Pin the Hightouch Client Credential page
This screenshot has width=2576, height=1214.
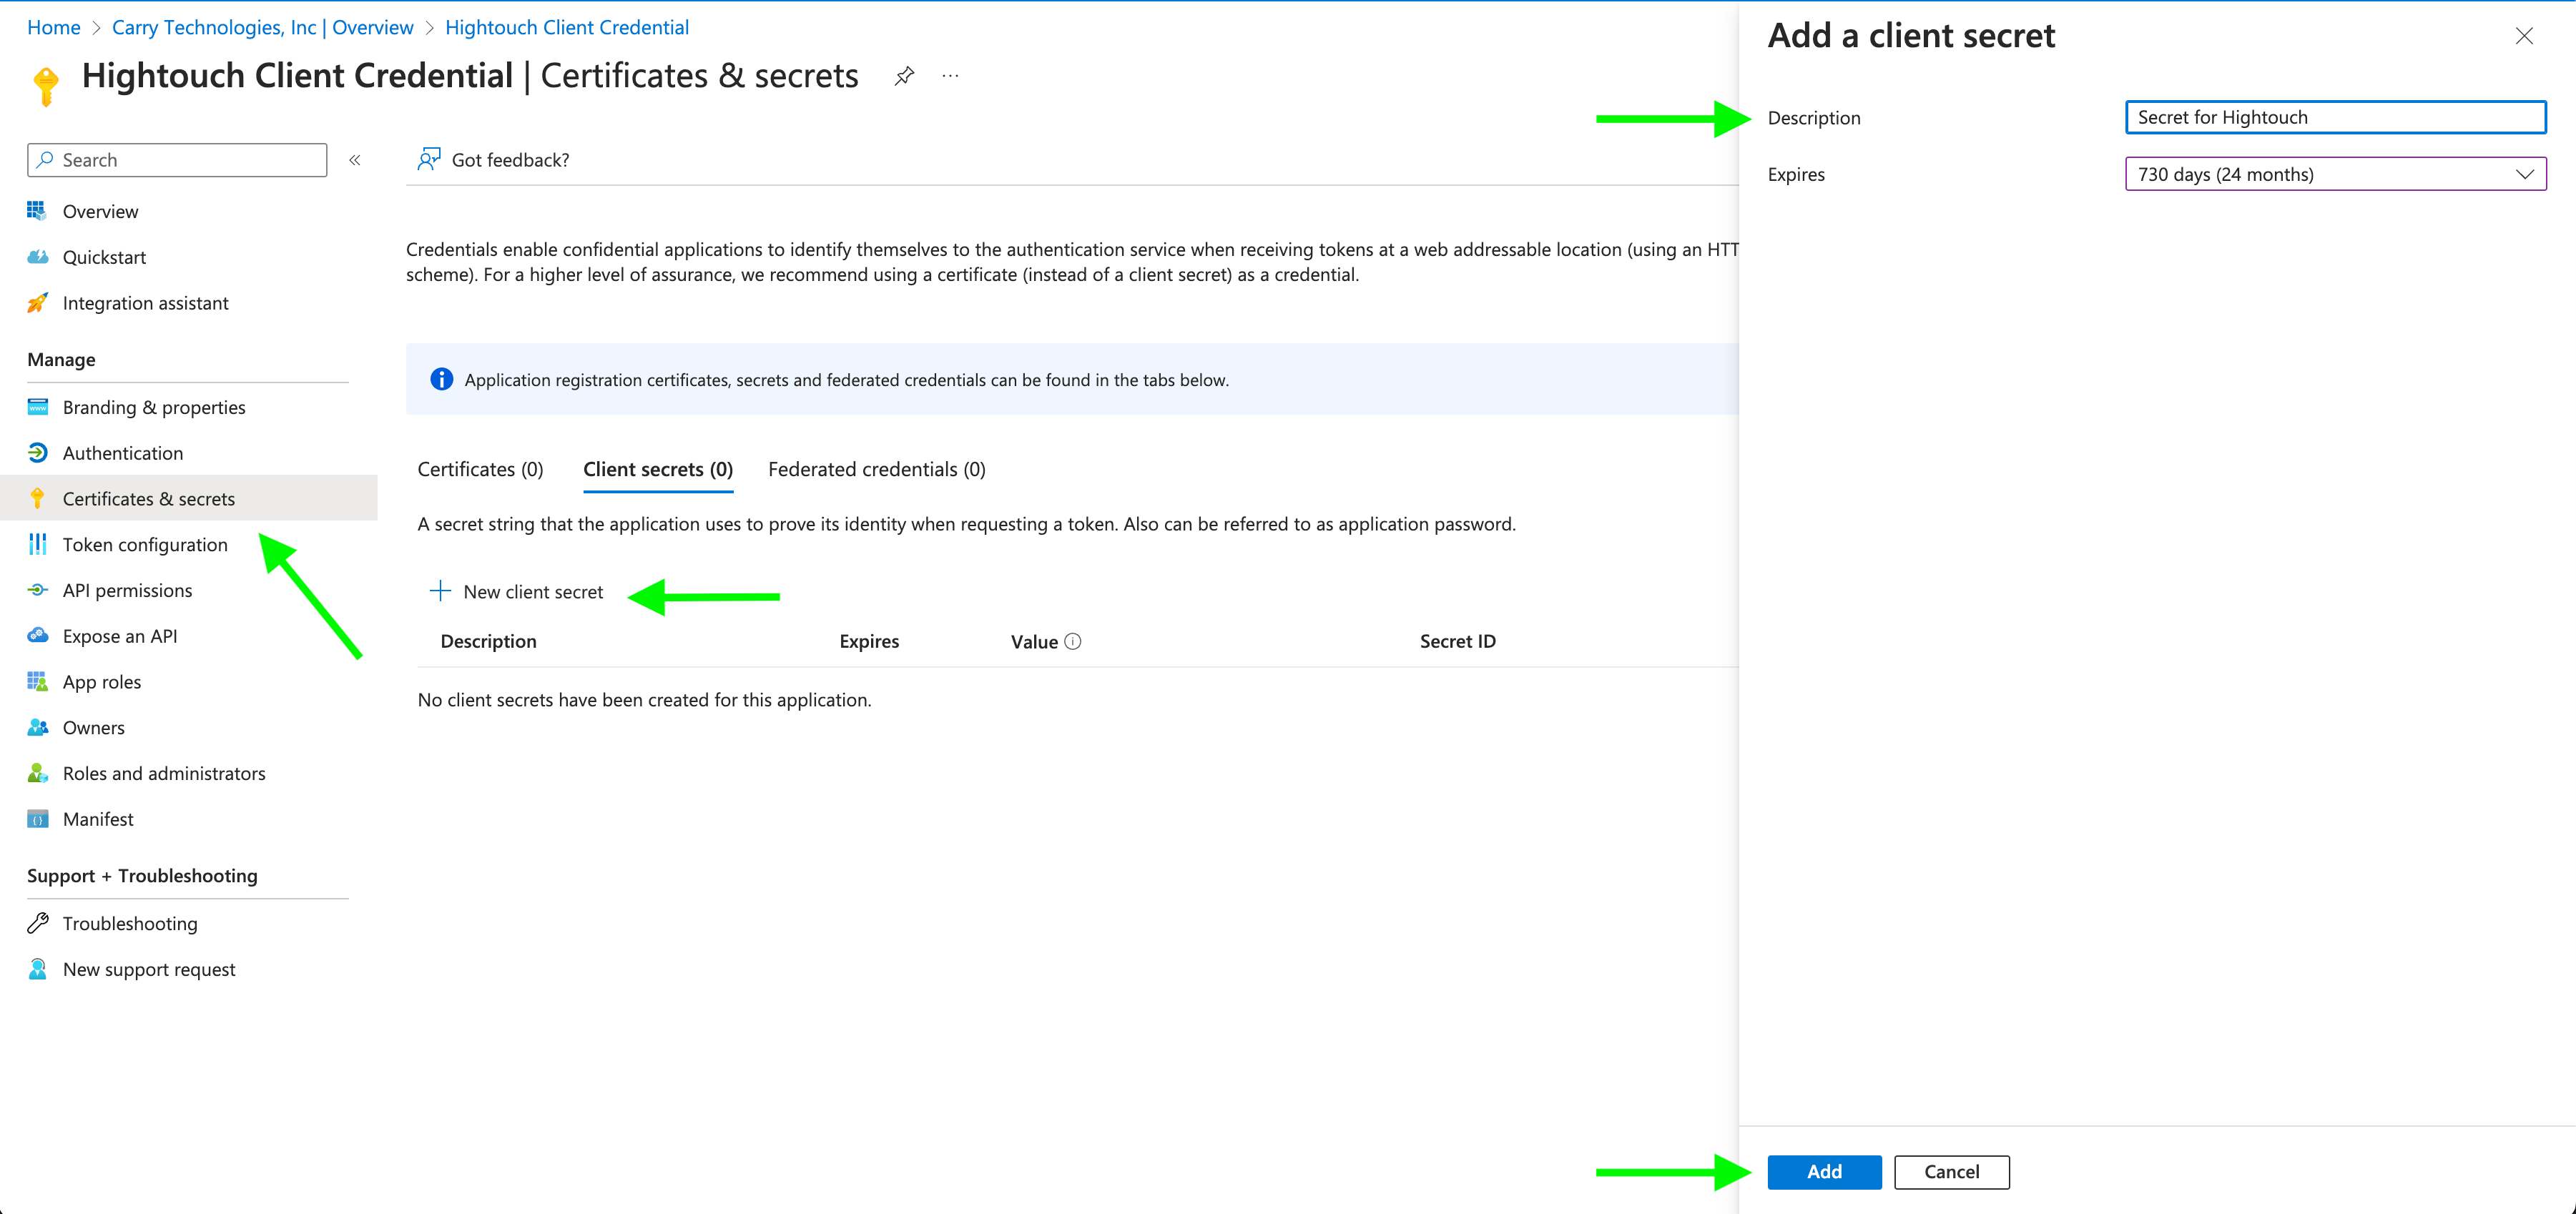click(904, 76)
